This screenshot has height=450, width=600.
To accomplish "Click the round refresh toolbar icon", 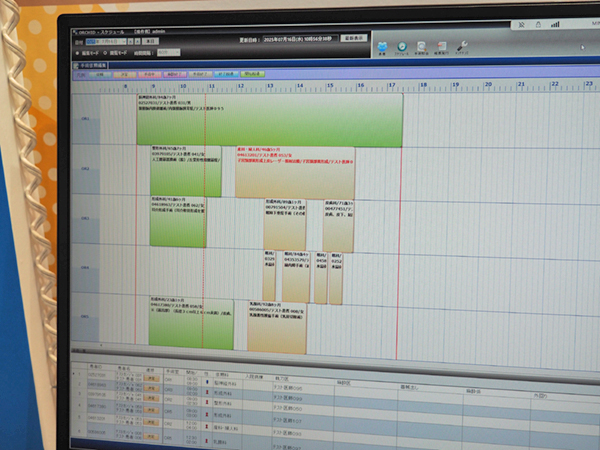I will 402,47.
